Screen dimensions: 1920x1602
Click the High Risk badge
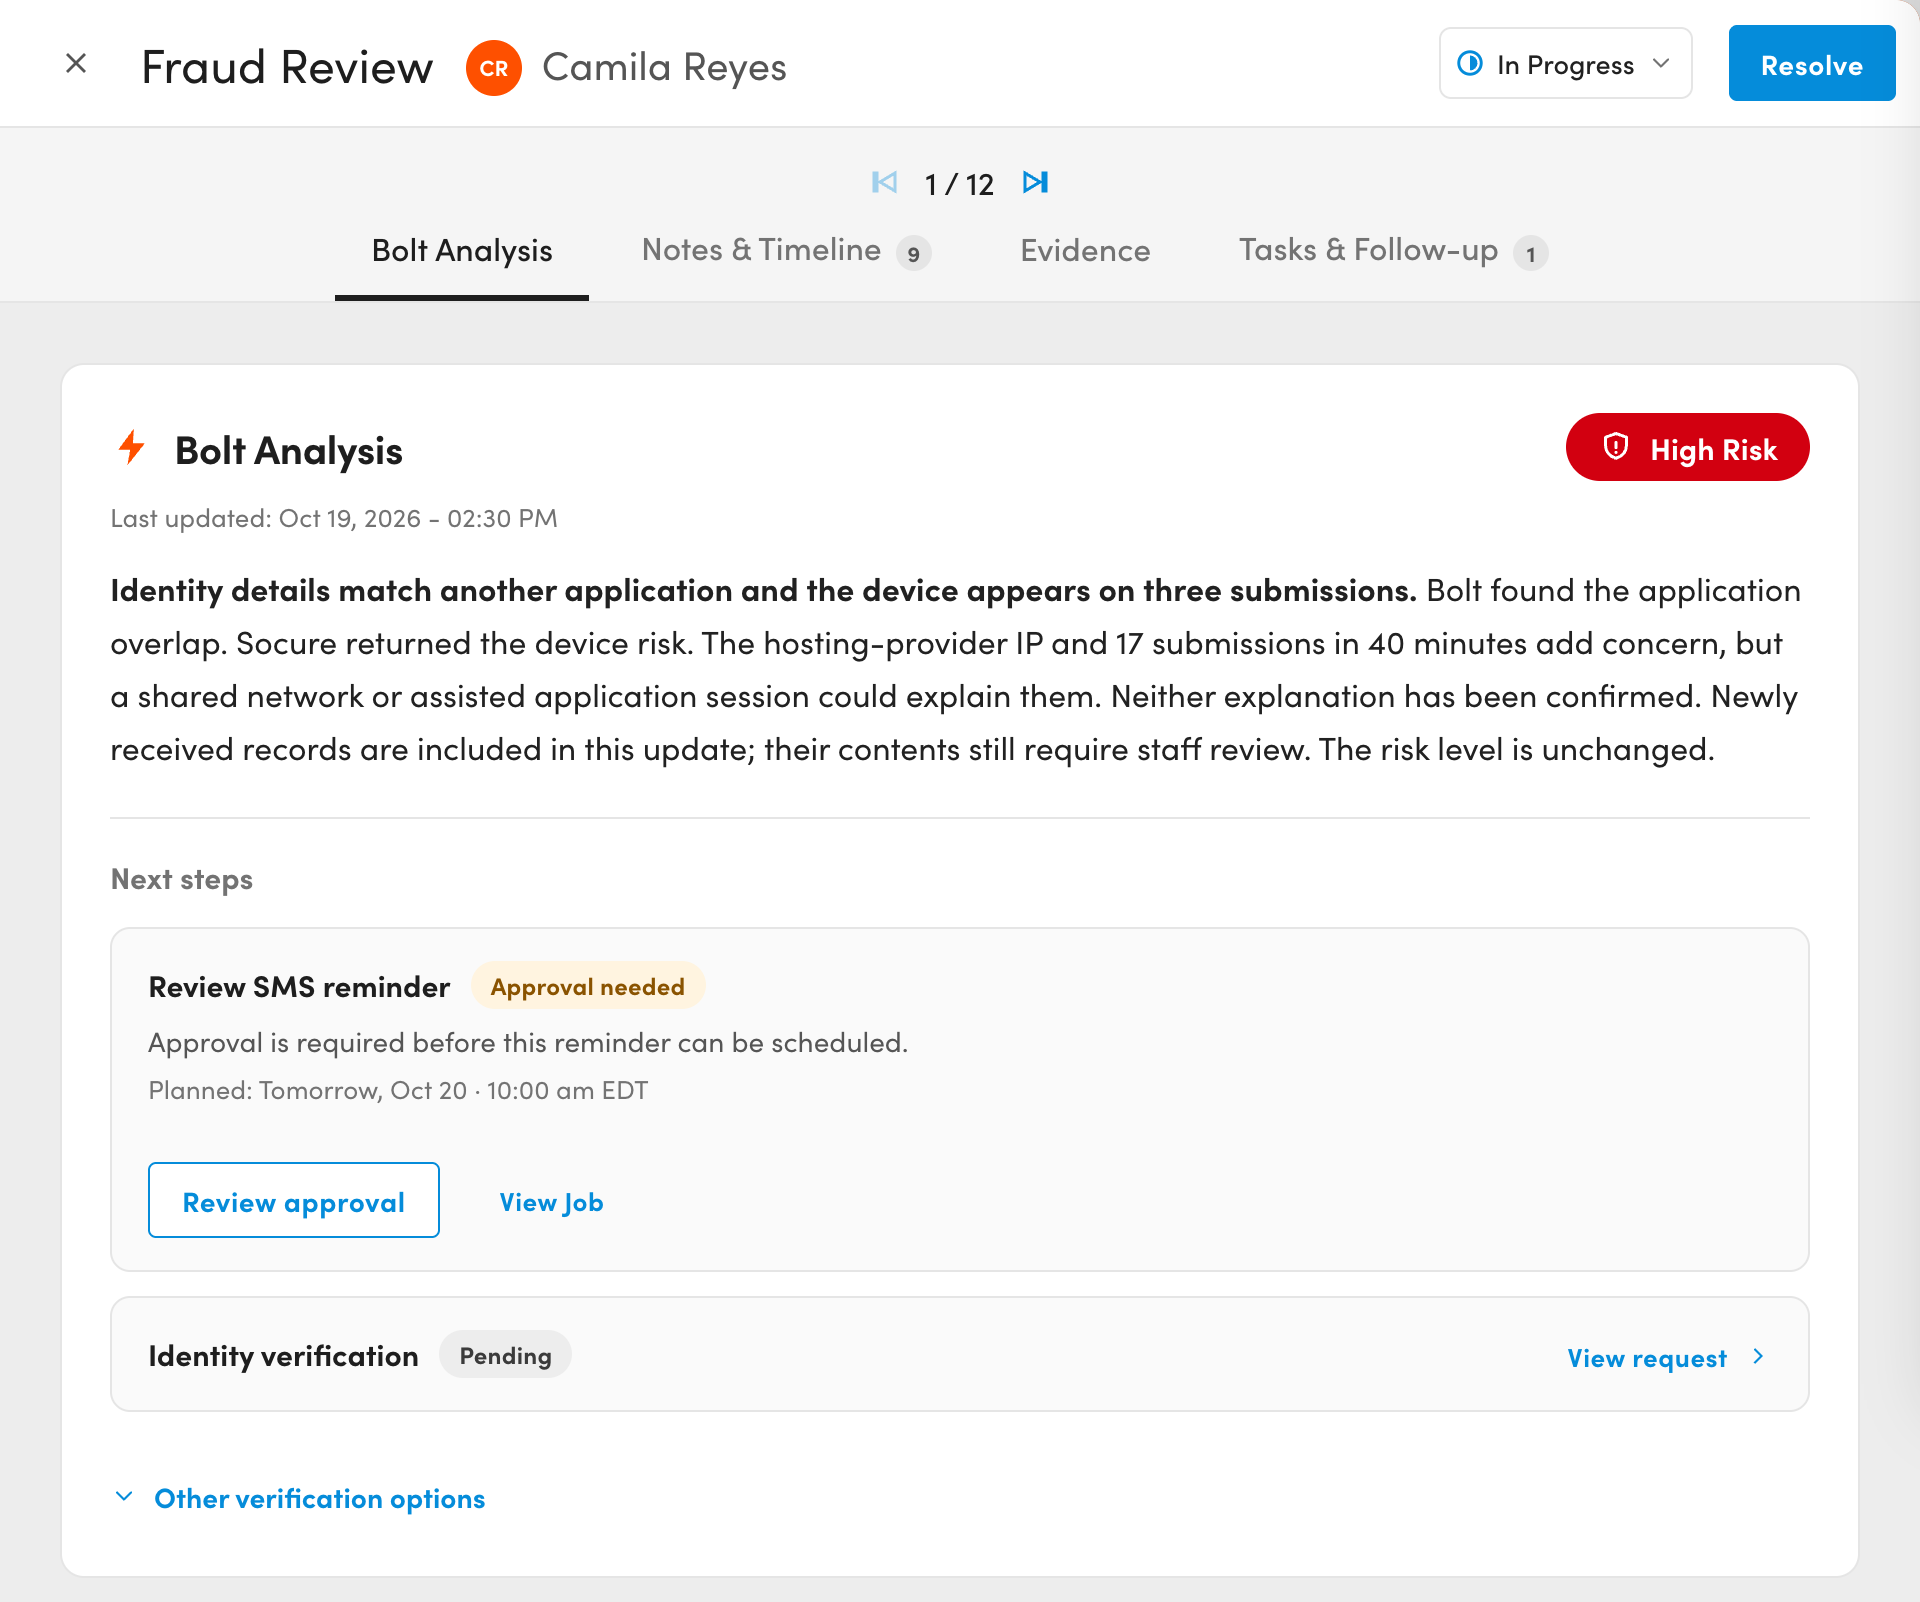pyautogui.click(x=1688, y=448)
